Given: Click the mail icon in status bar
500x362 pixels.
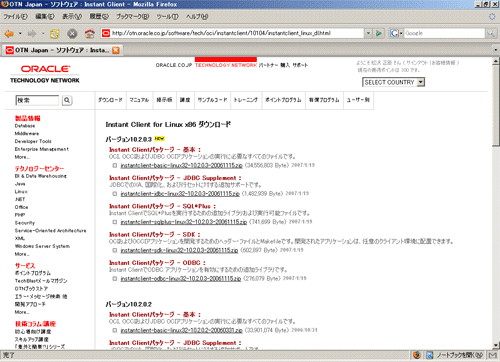Looking at the screenshot, I should point(493,355).
